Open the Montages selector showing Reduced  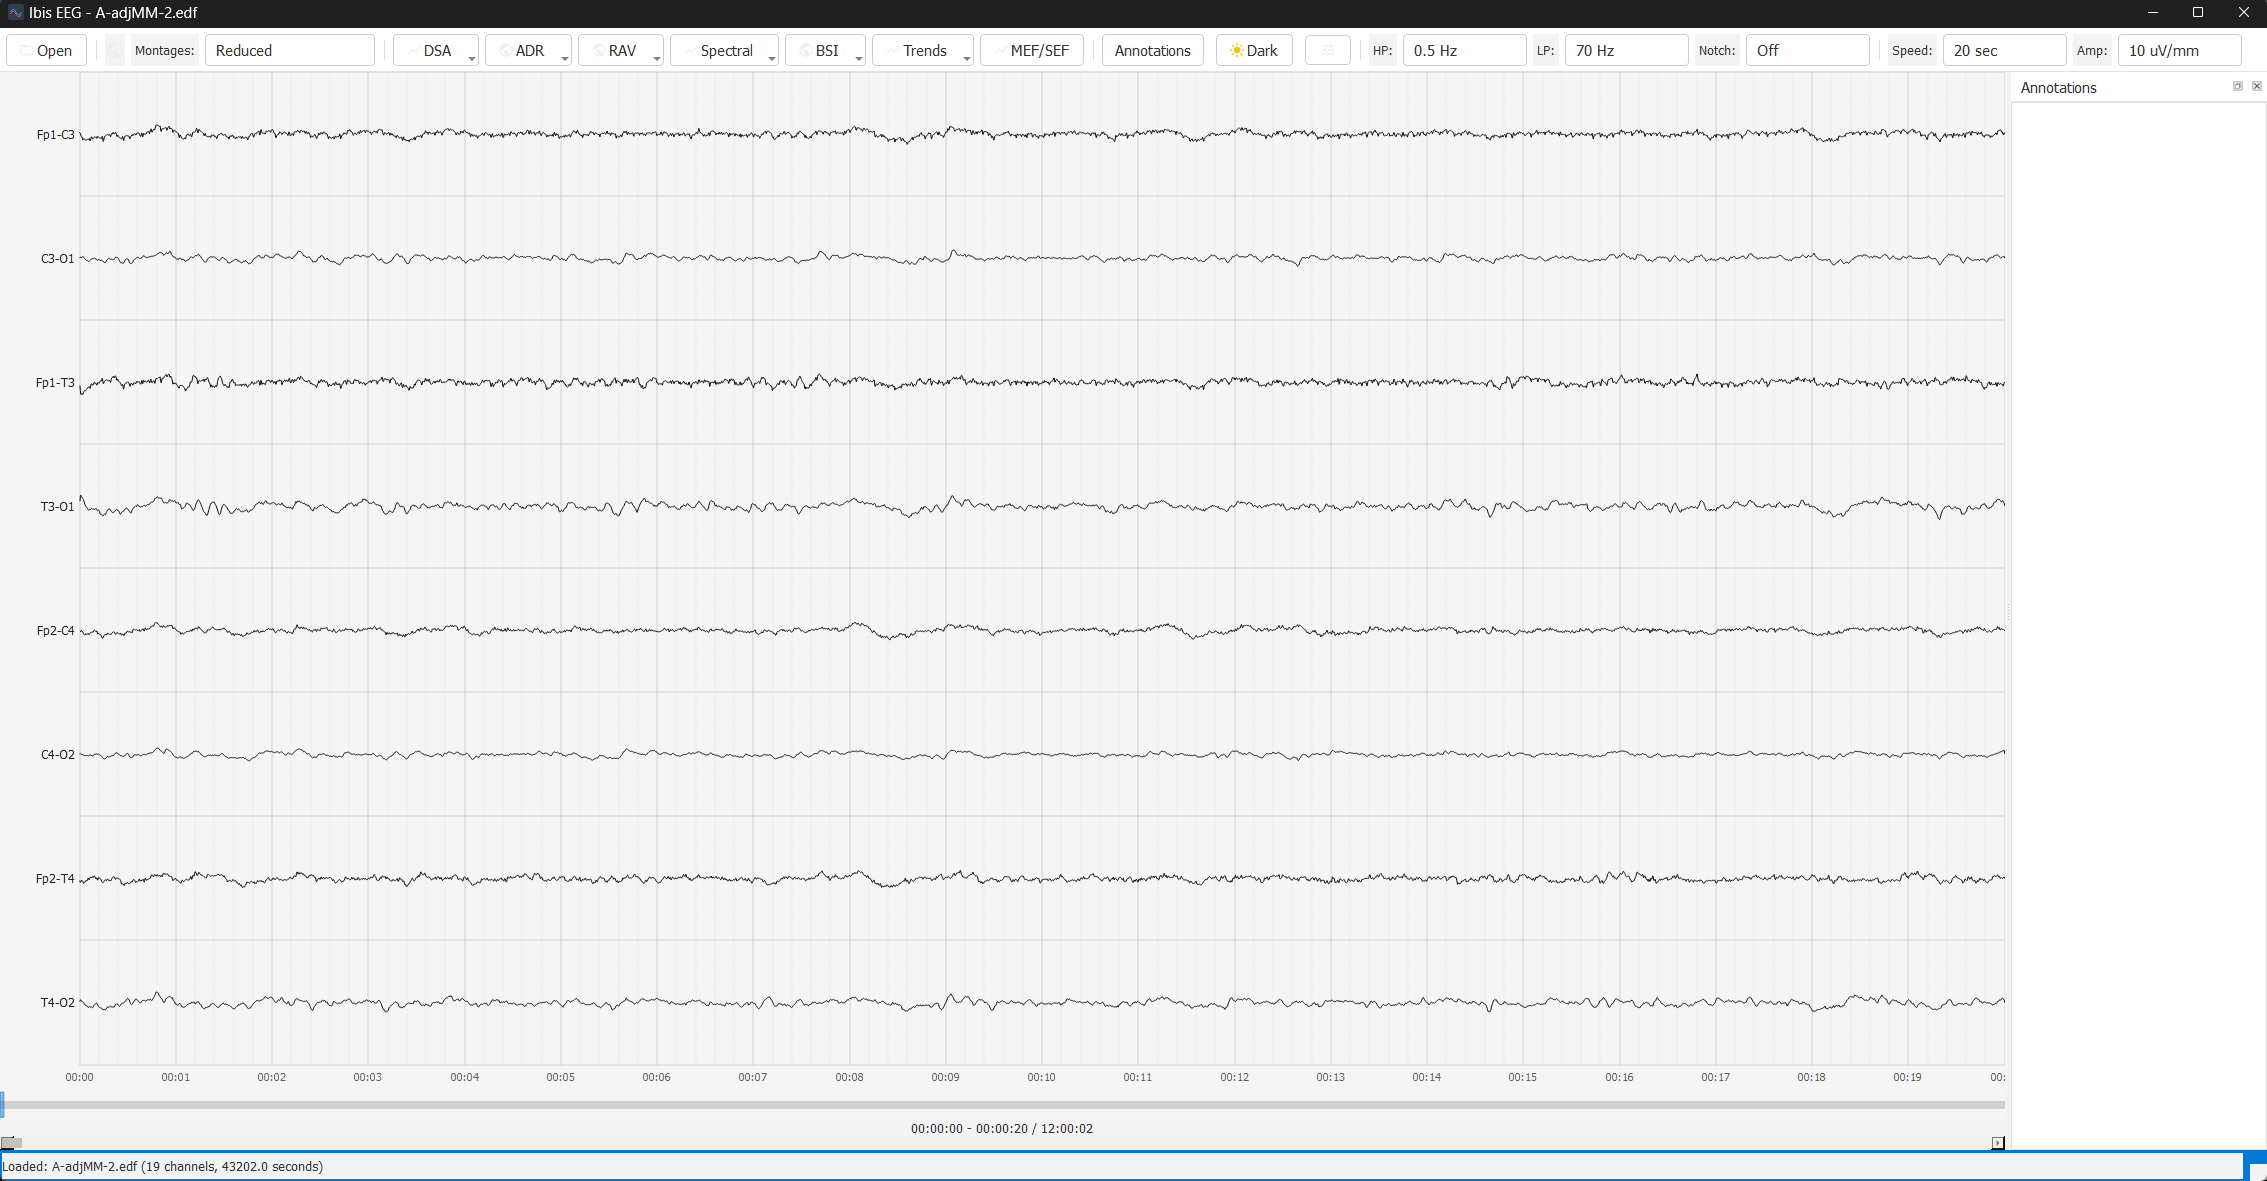[290, 50]
